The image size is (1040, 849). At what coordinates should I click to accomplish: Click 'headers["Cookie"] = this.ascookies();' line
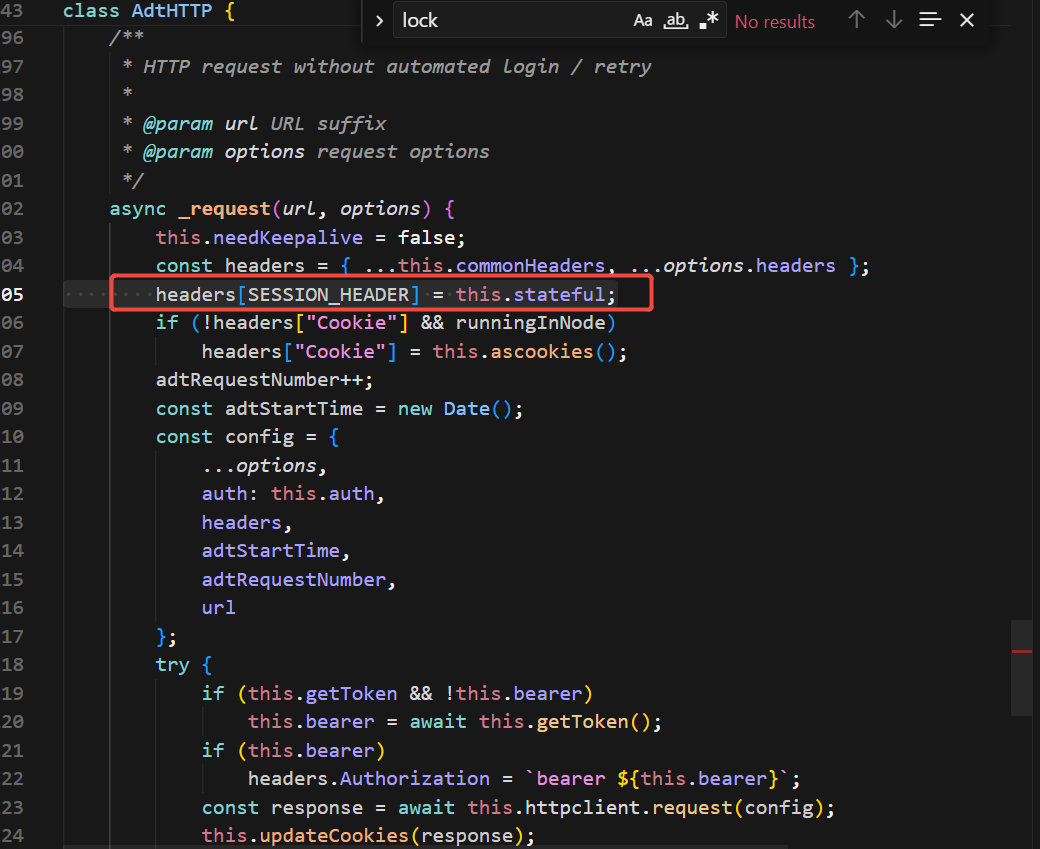tap(414, 352)
